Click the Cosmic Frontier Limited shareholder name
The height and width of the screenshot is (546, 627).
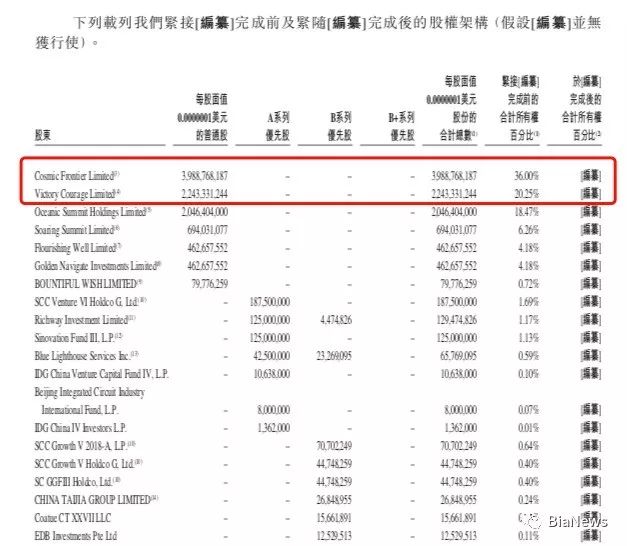tap(76, 176)
